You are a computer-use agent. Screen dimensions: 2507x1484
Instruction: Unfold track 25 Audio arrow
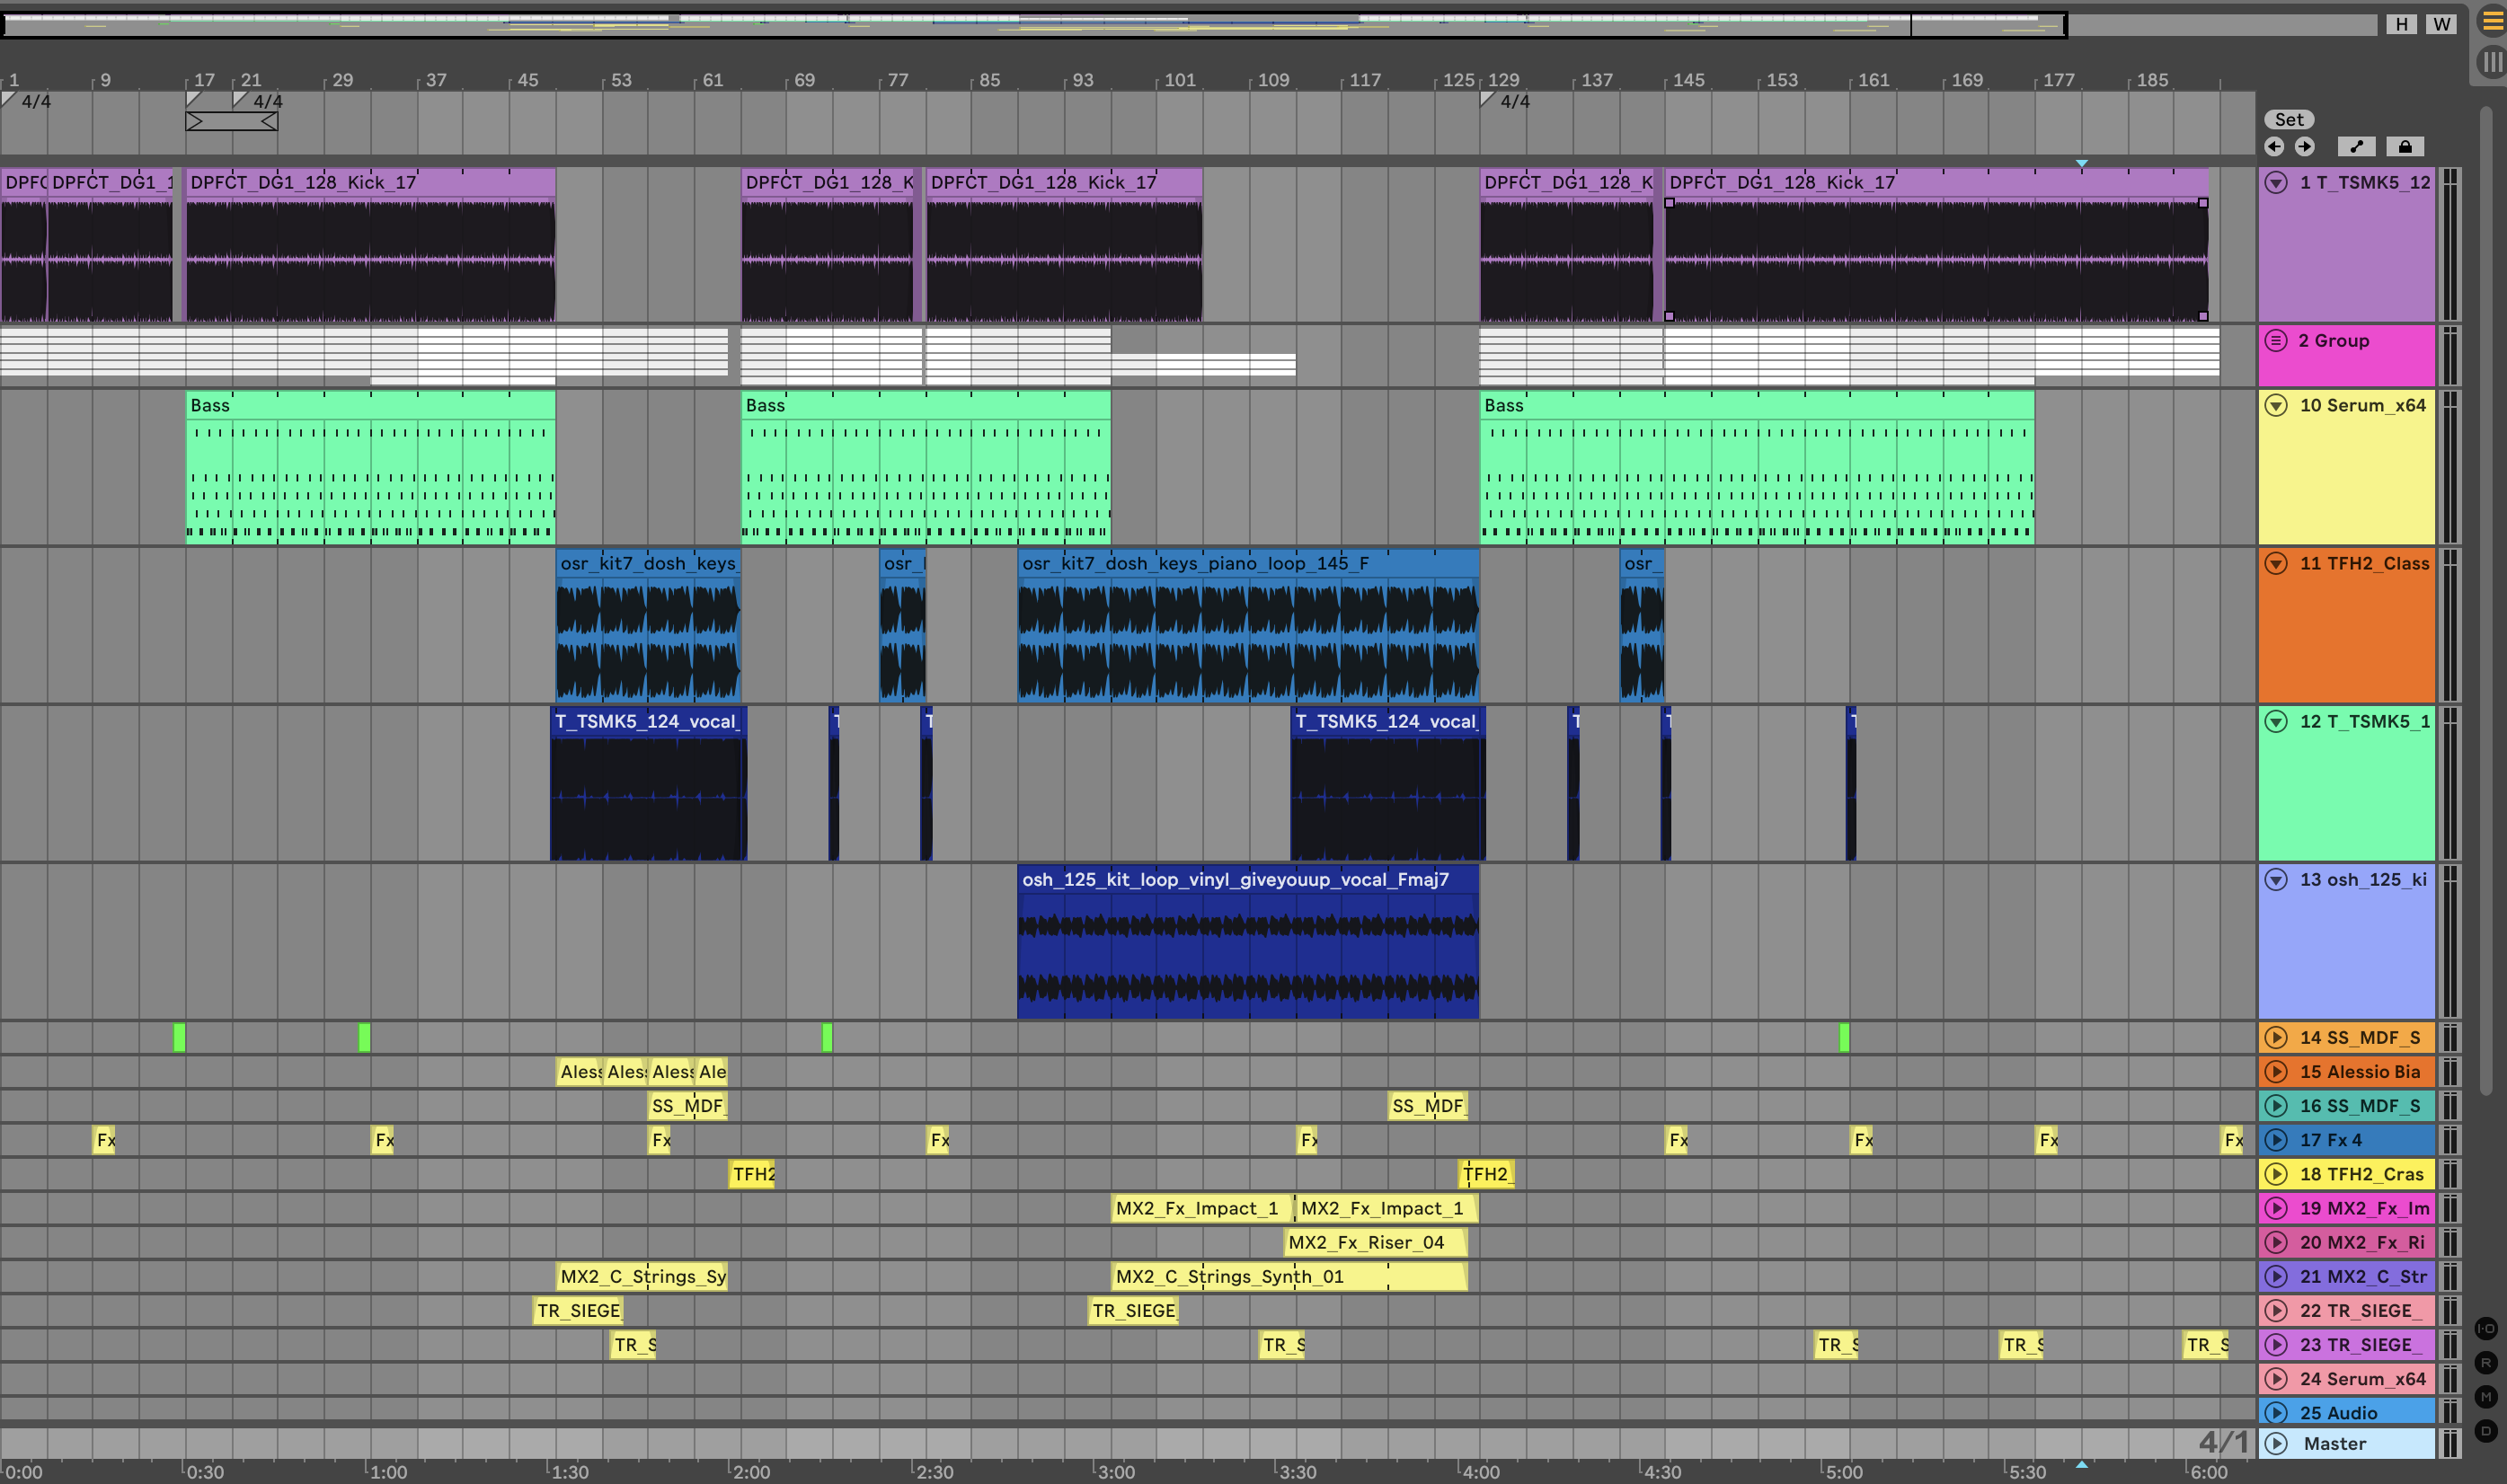pyautogui.click(x=2277, y=1412)
